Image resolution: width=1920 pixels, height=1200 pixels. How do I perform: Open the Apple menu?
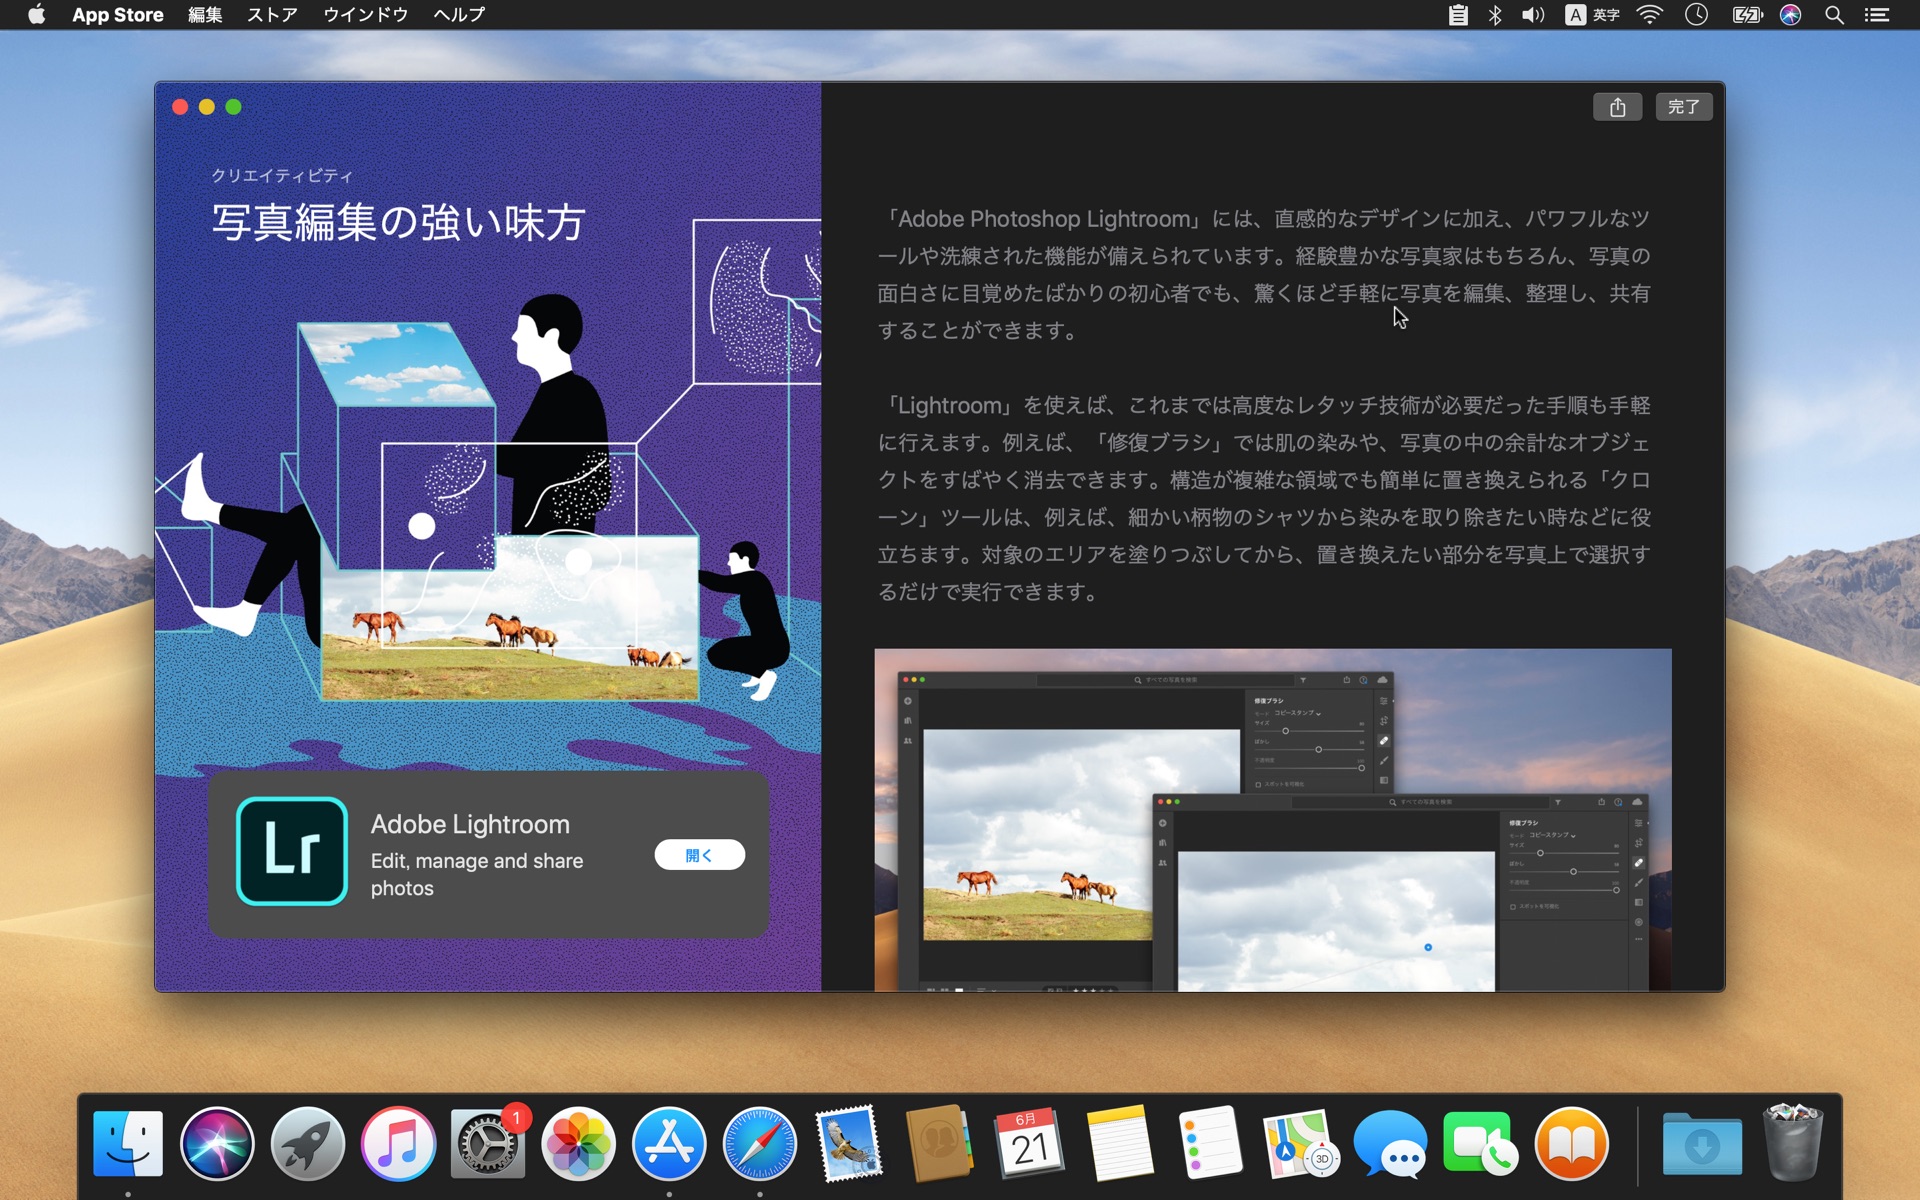[x=36, y=14]
